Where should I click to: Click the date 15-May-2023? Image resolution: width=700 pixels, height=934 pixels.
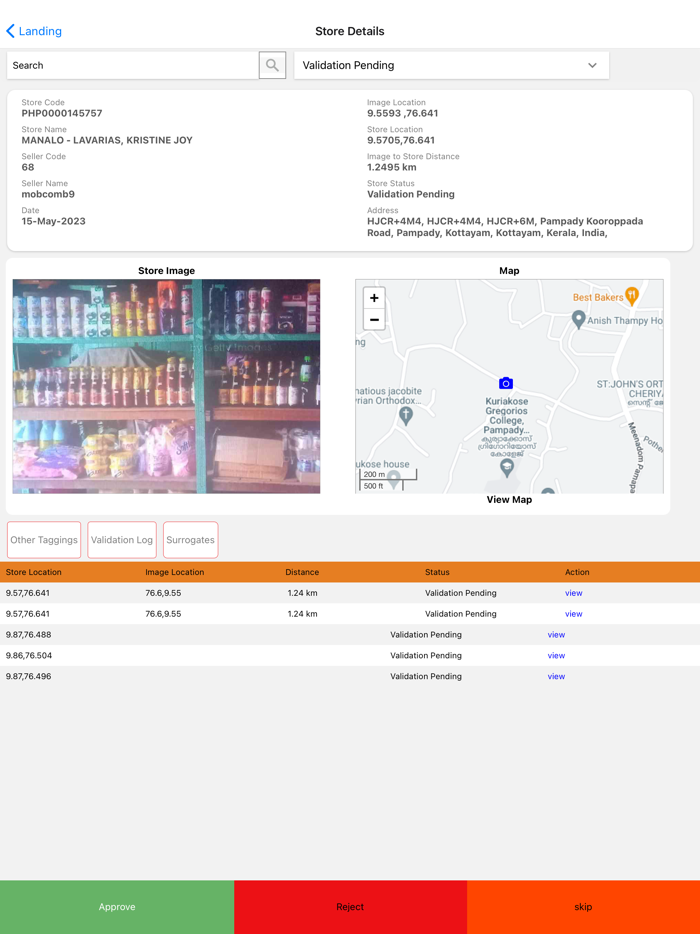tap(54, 221)
